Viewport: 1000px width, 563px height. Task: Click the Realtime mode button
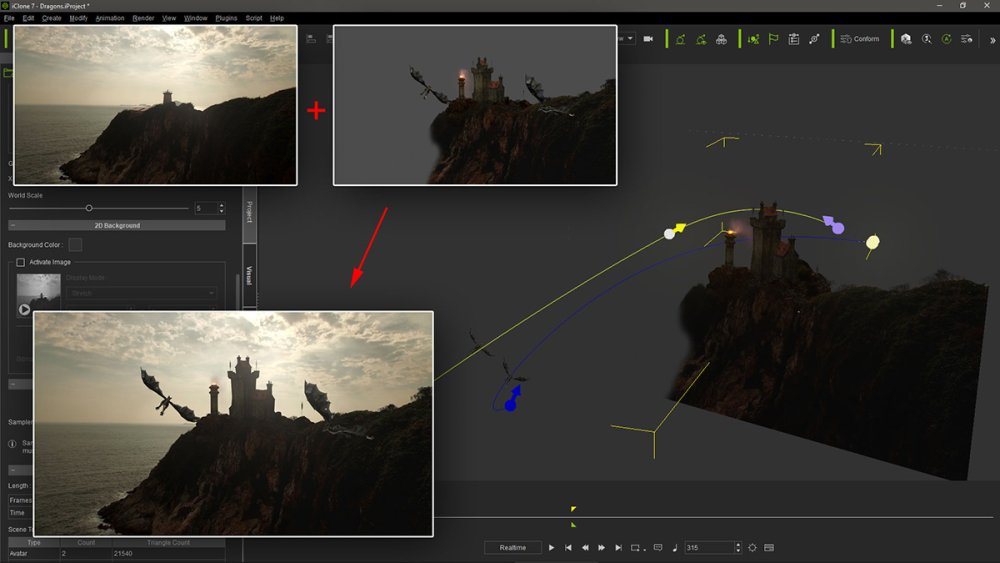pos(513,548)
